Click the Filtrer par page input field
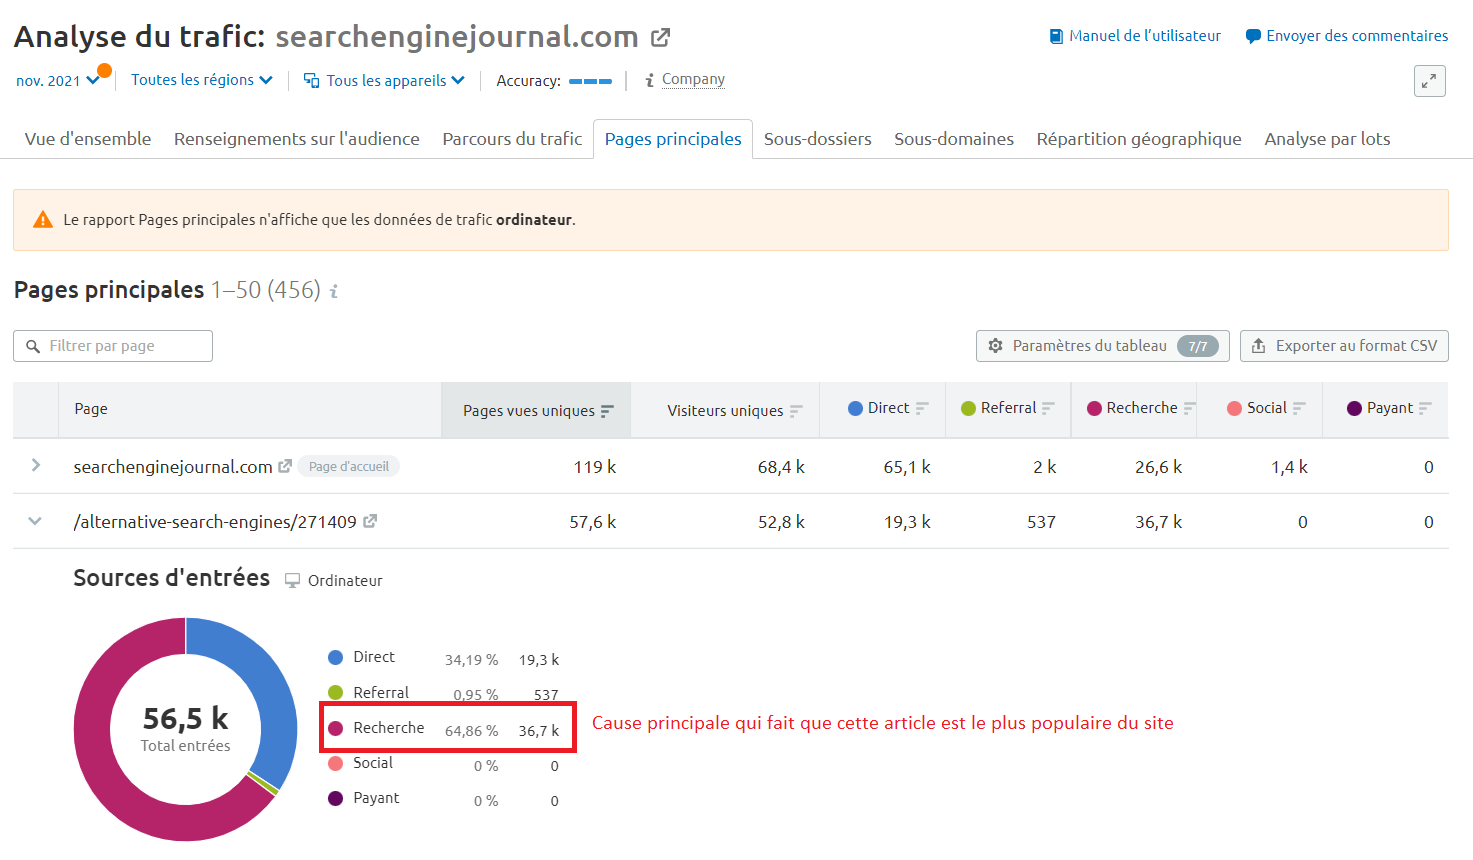Screen dimensions: 1473x860 pyautogui.click(x=113, y=346)
